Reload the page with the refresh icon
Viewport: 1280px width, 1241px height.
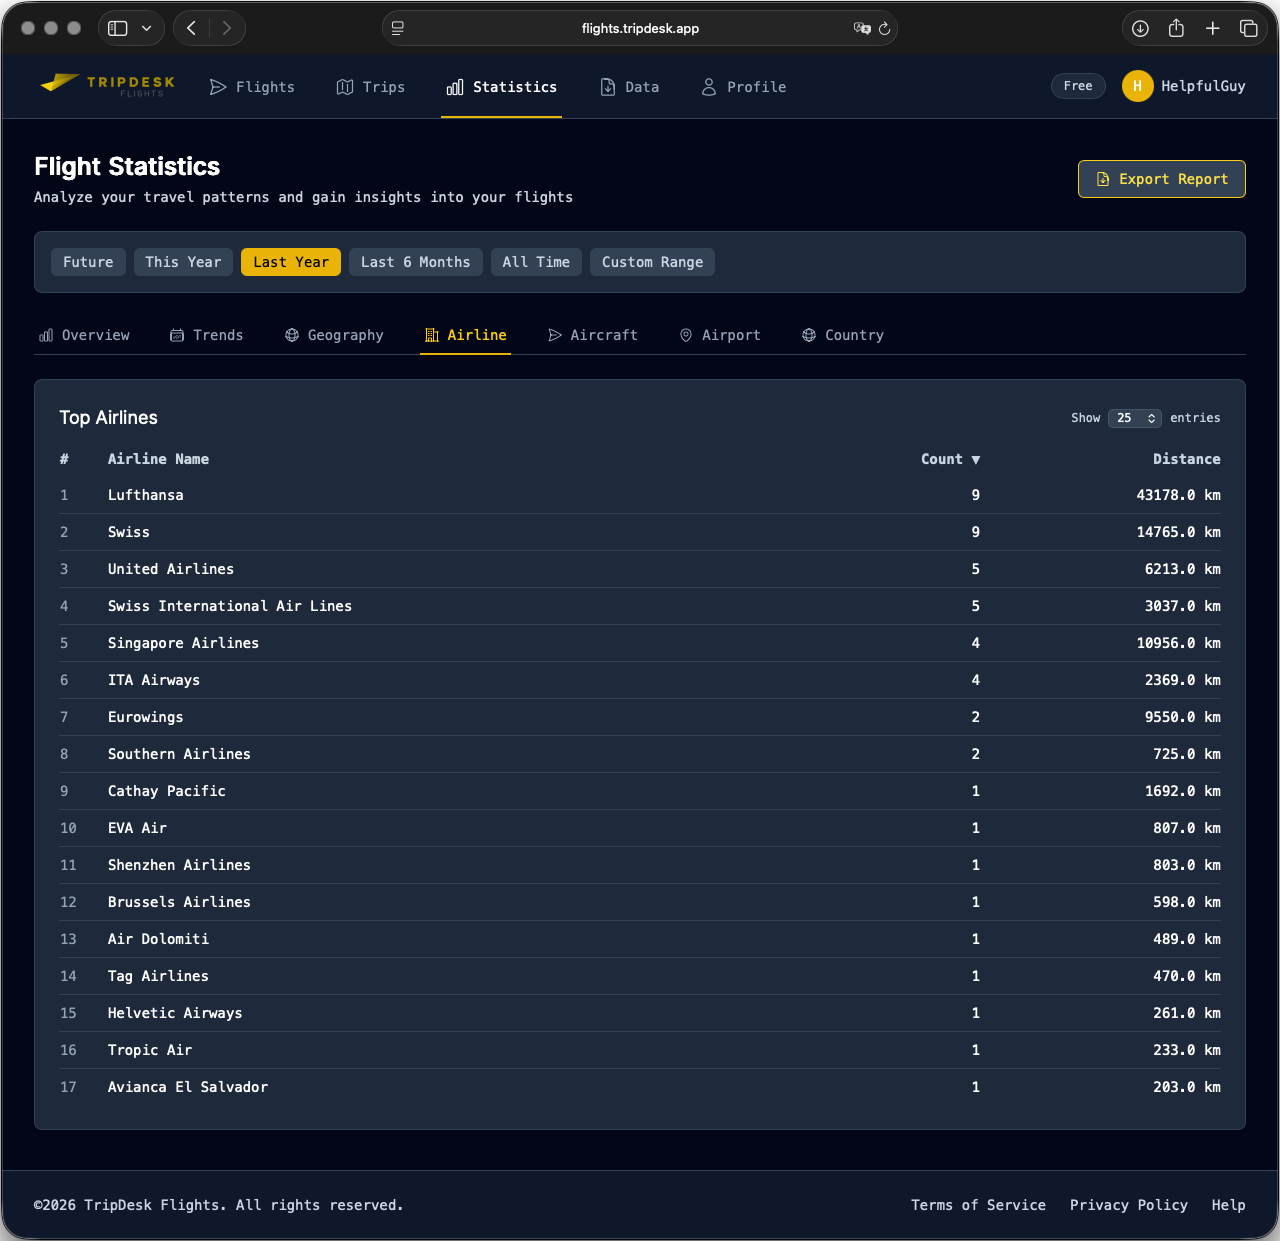click(x=885, y=28)
